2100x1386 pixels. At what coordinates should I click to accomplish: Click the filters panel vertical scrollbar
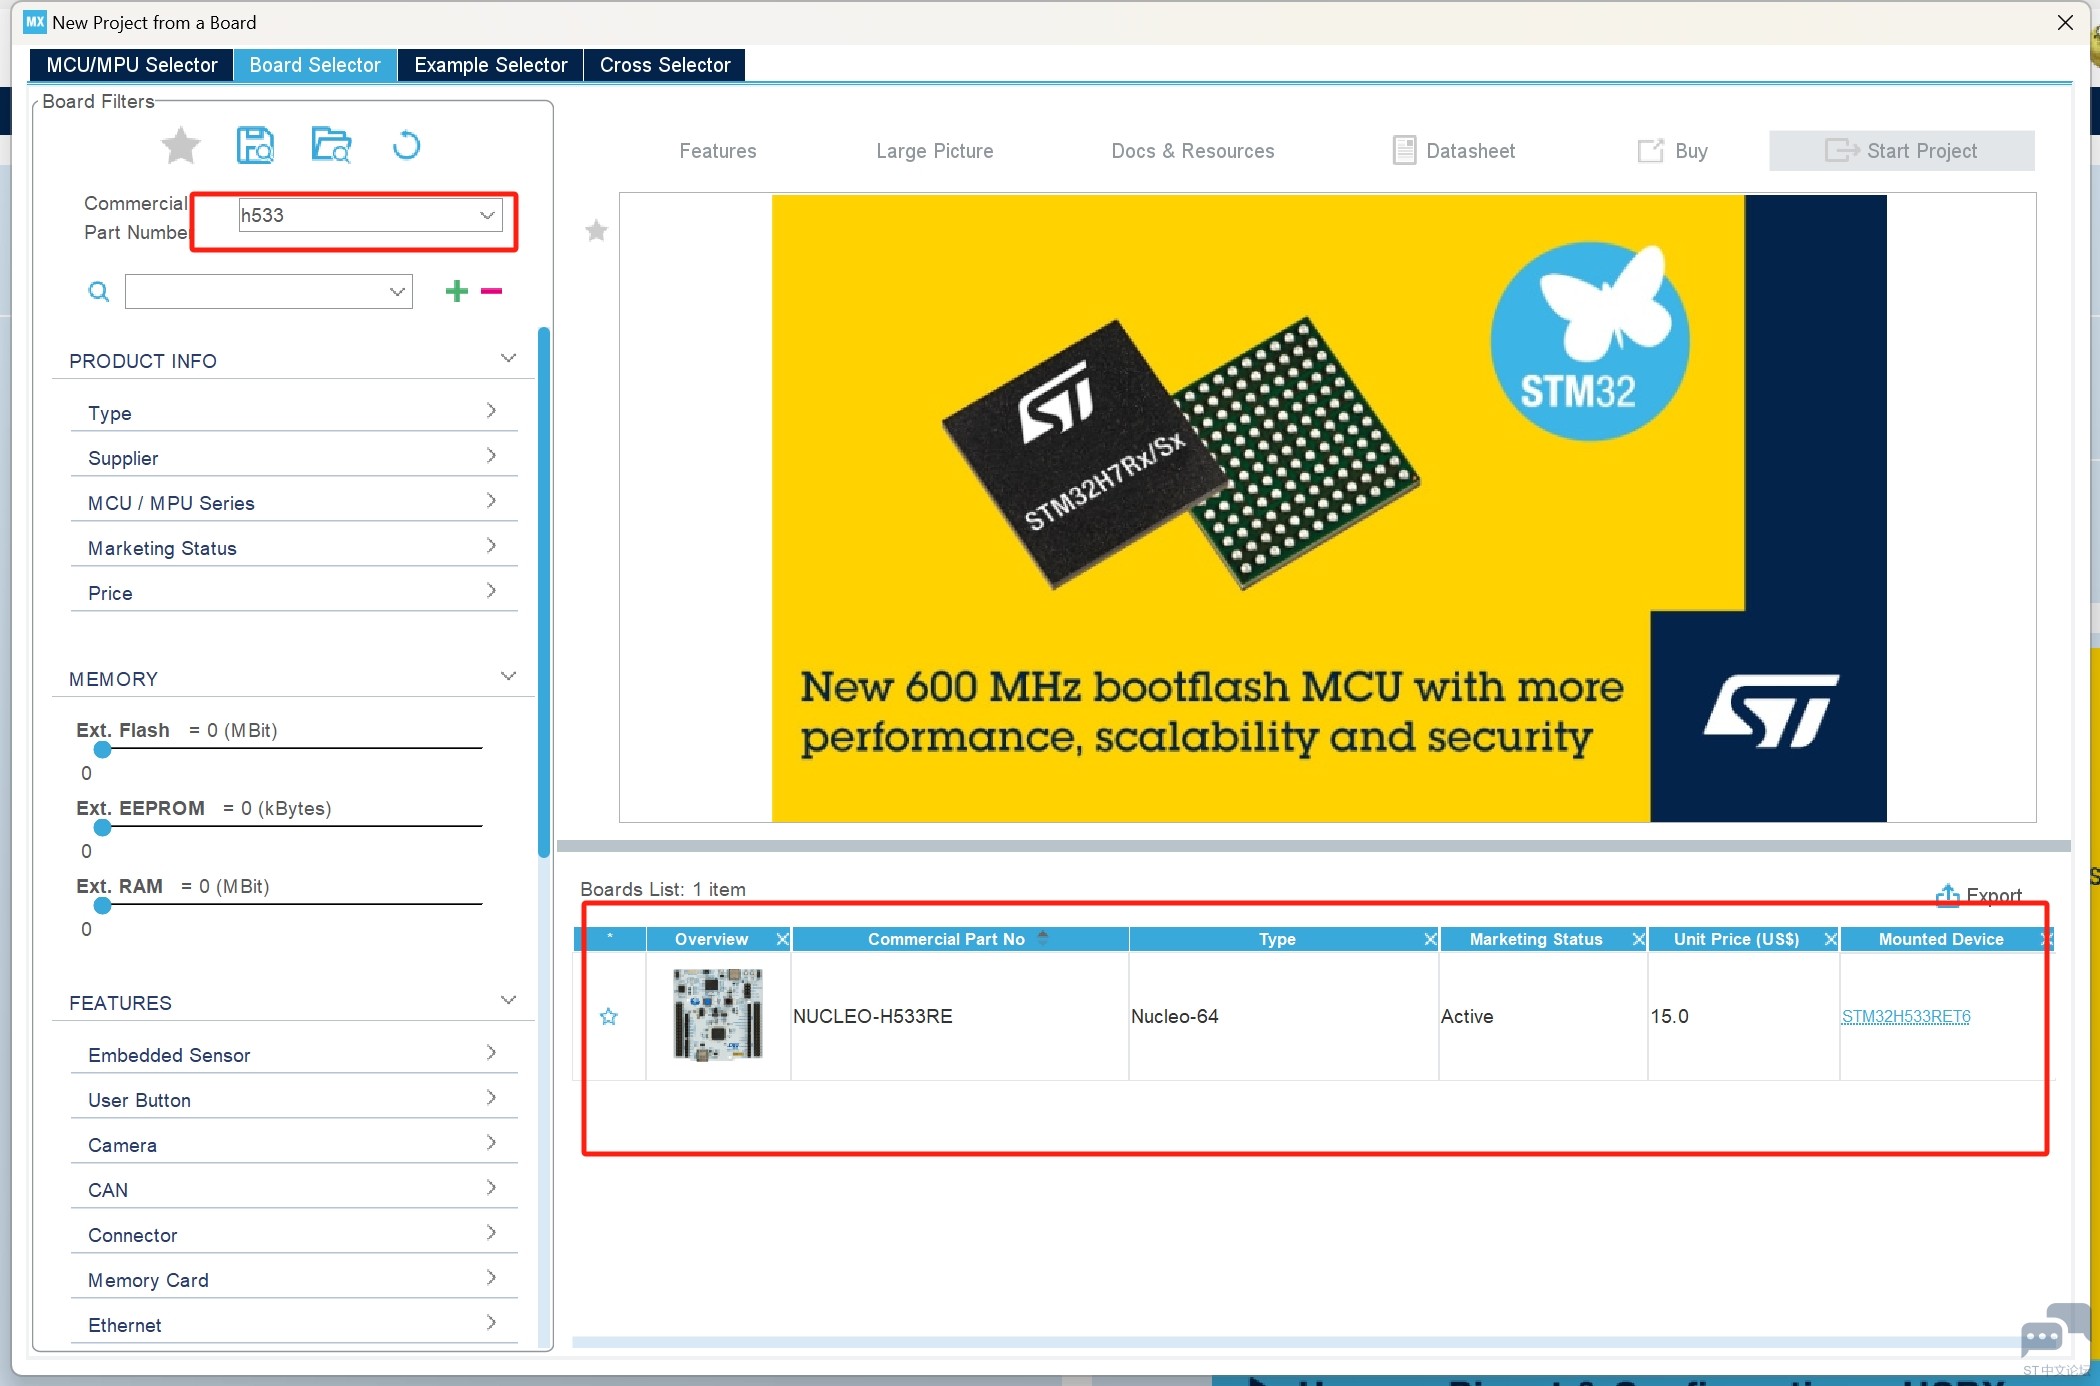coord(544,593)
